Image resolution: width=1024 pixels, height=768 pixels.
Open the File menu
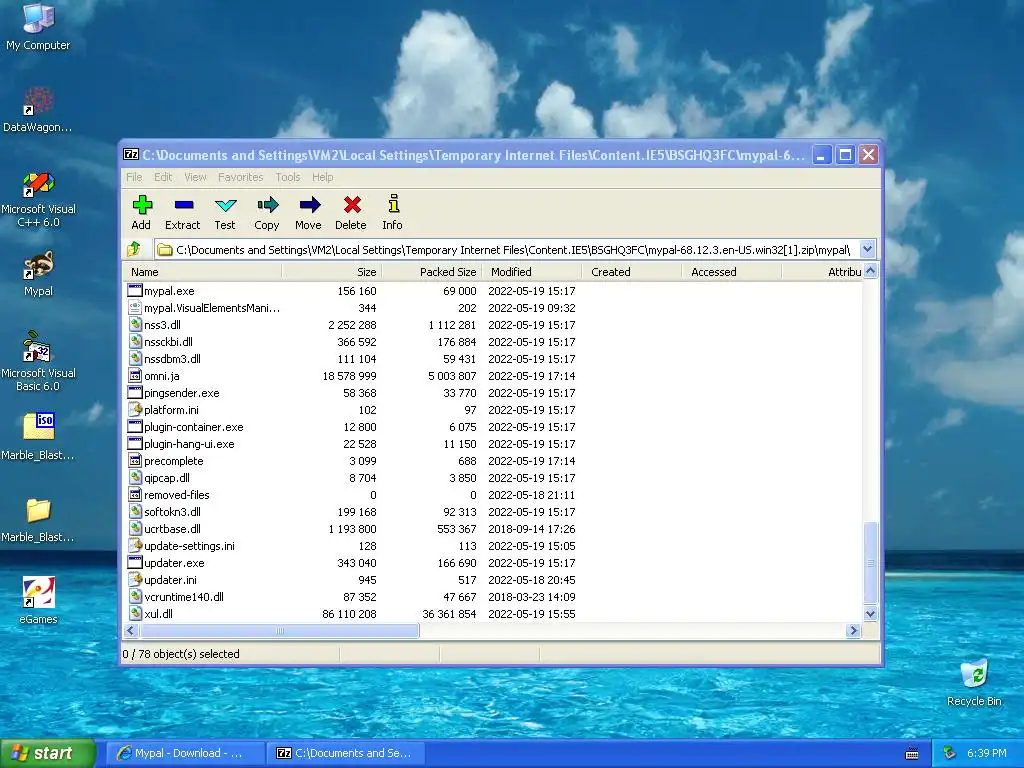click(134, 177)
